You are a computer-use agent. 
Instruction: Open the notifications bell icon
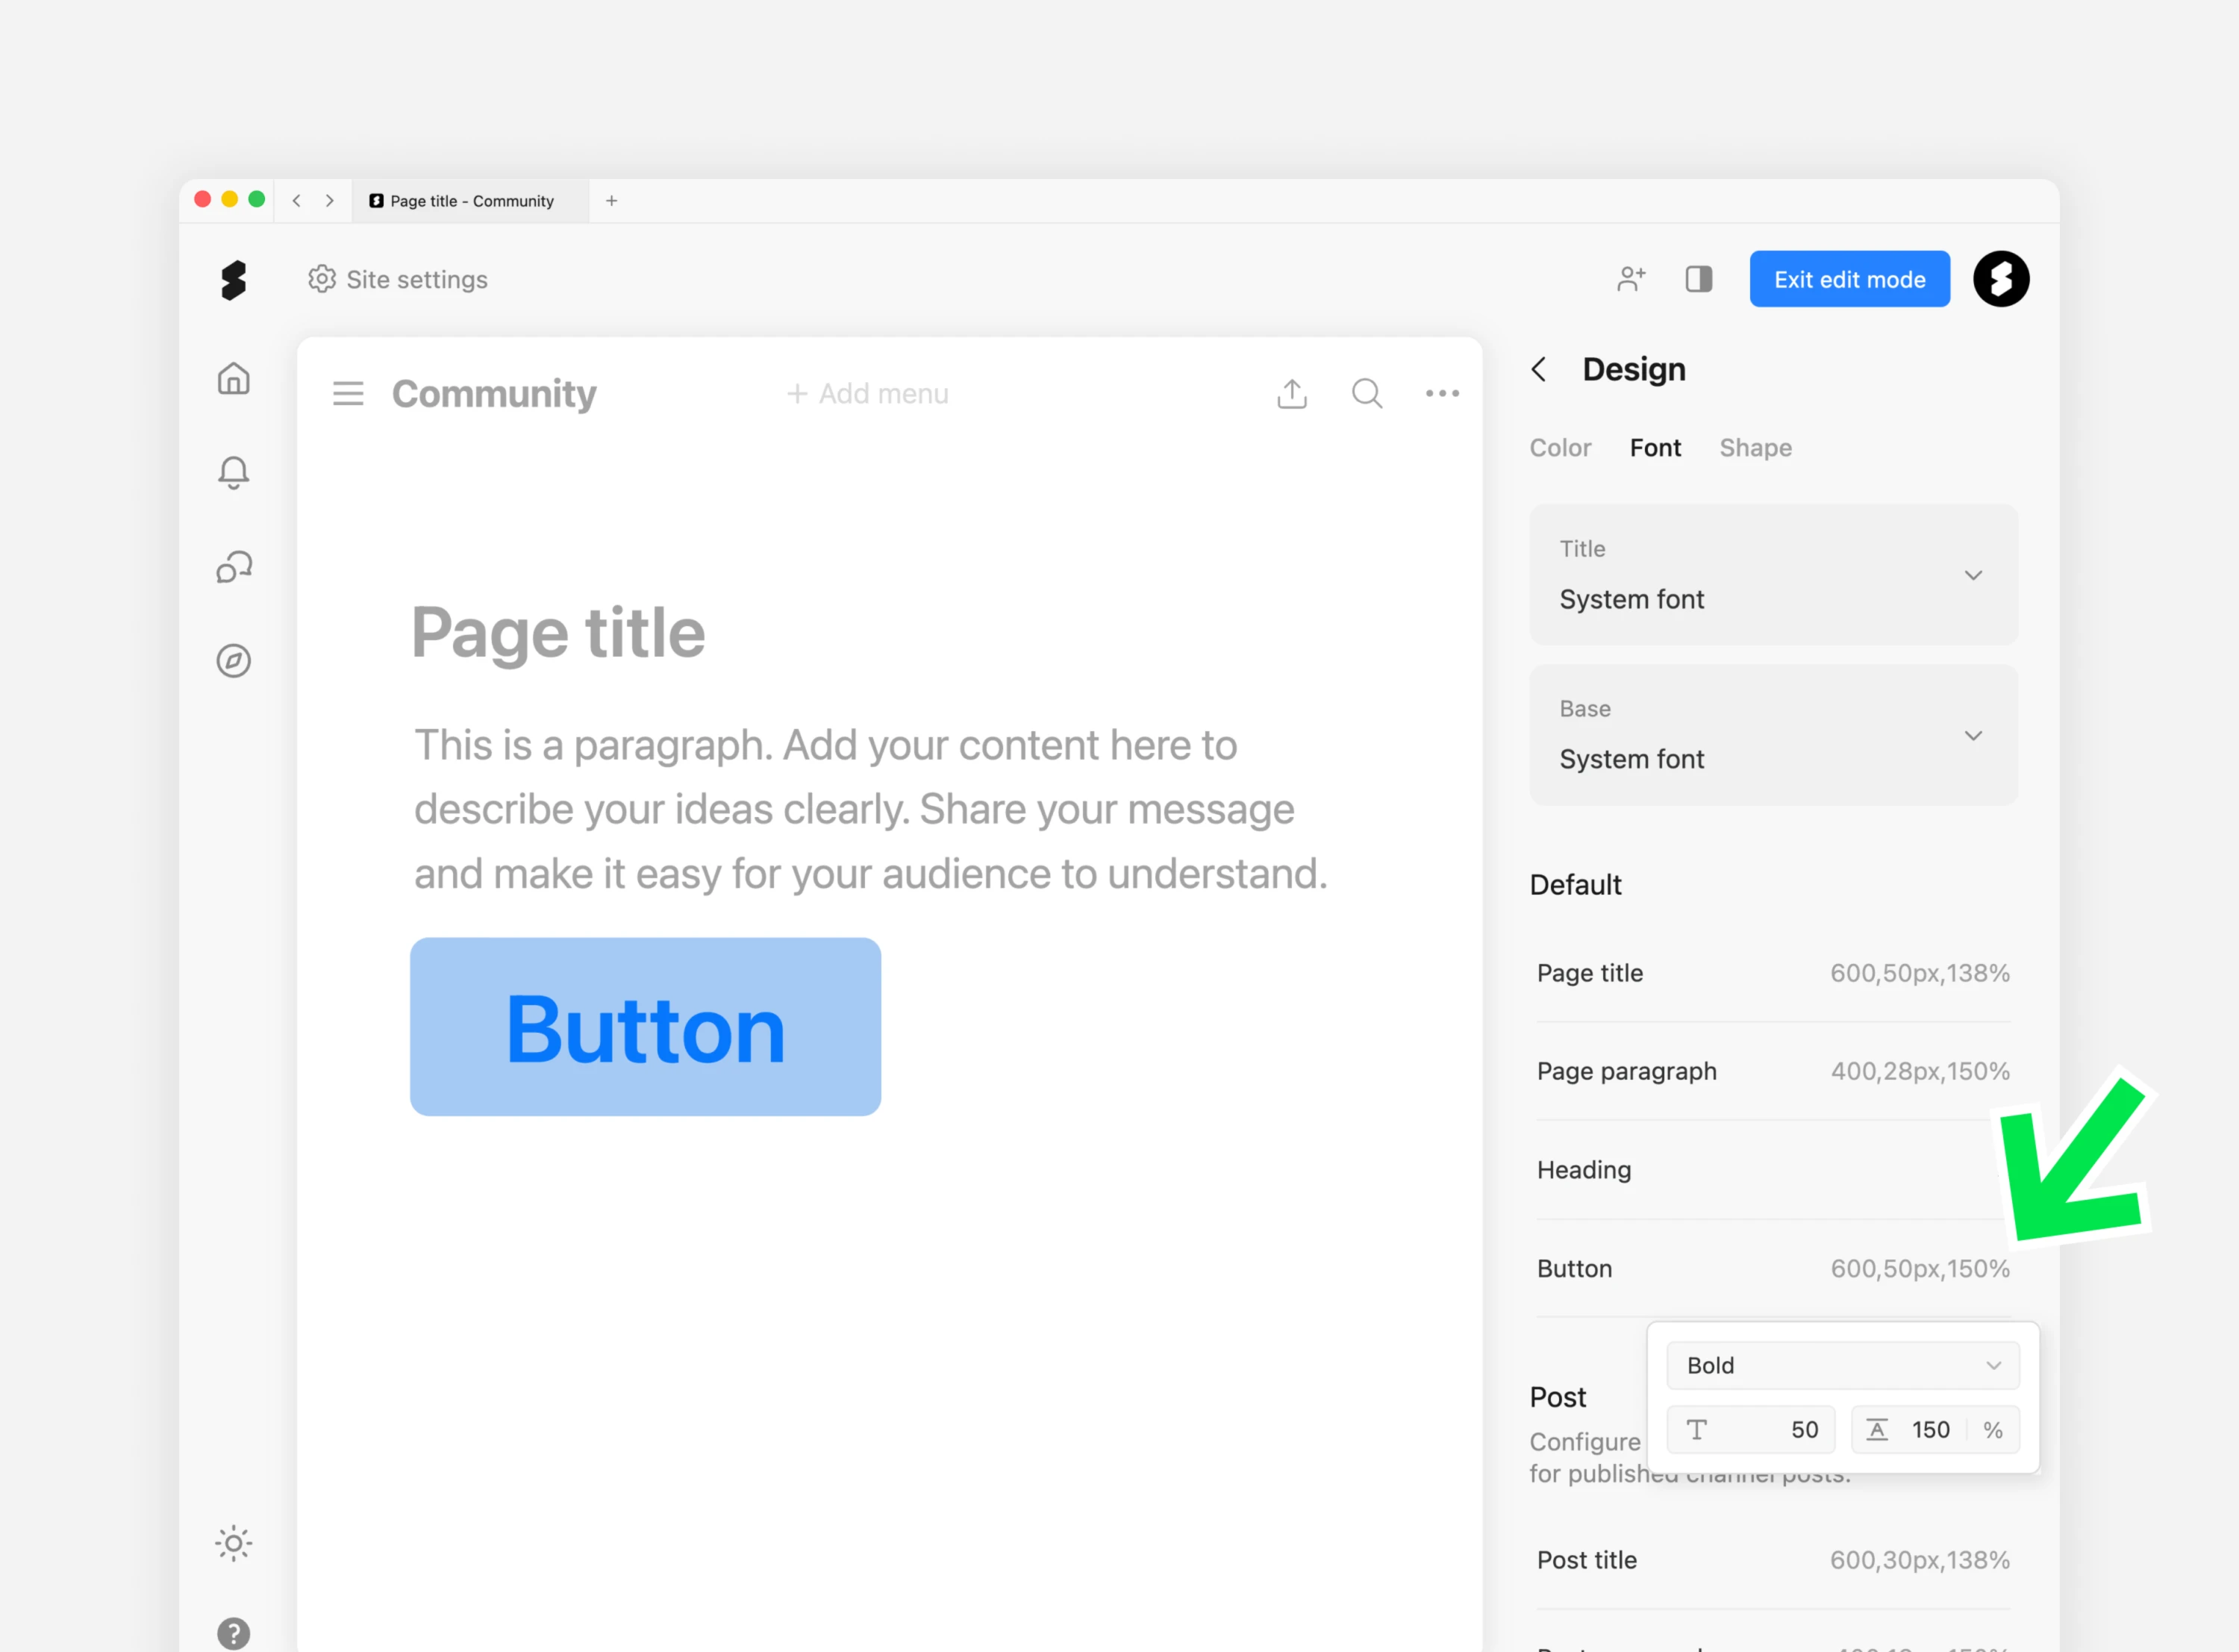coord(233,472)
